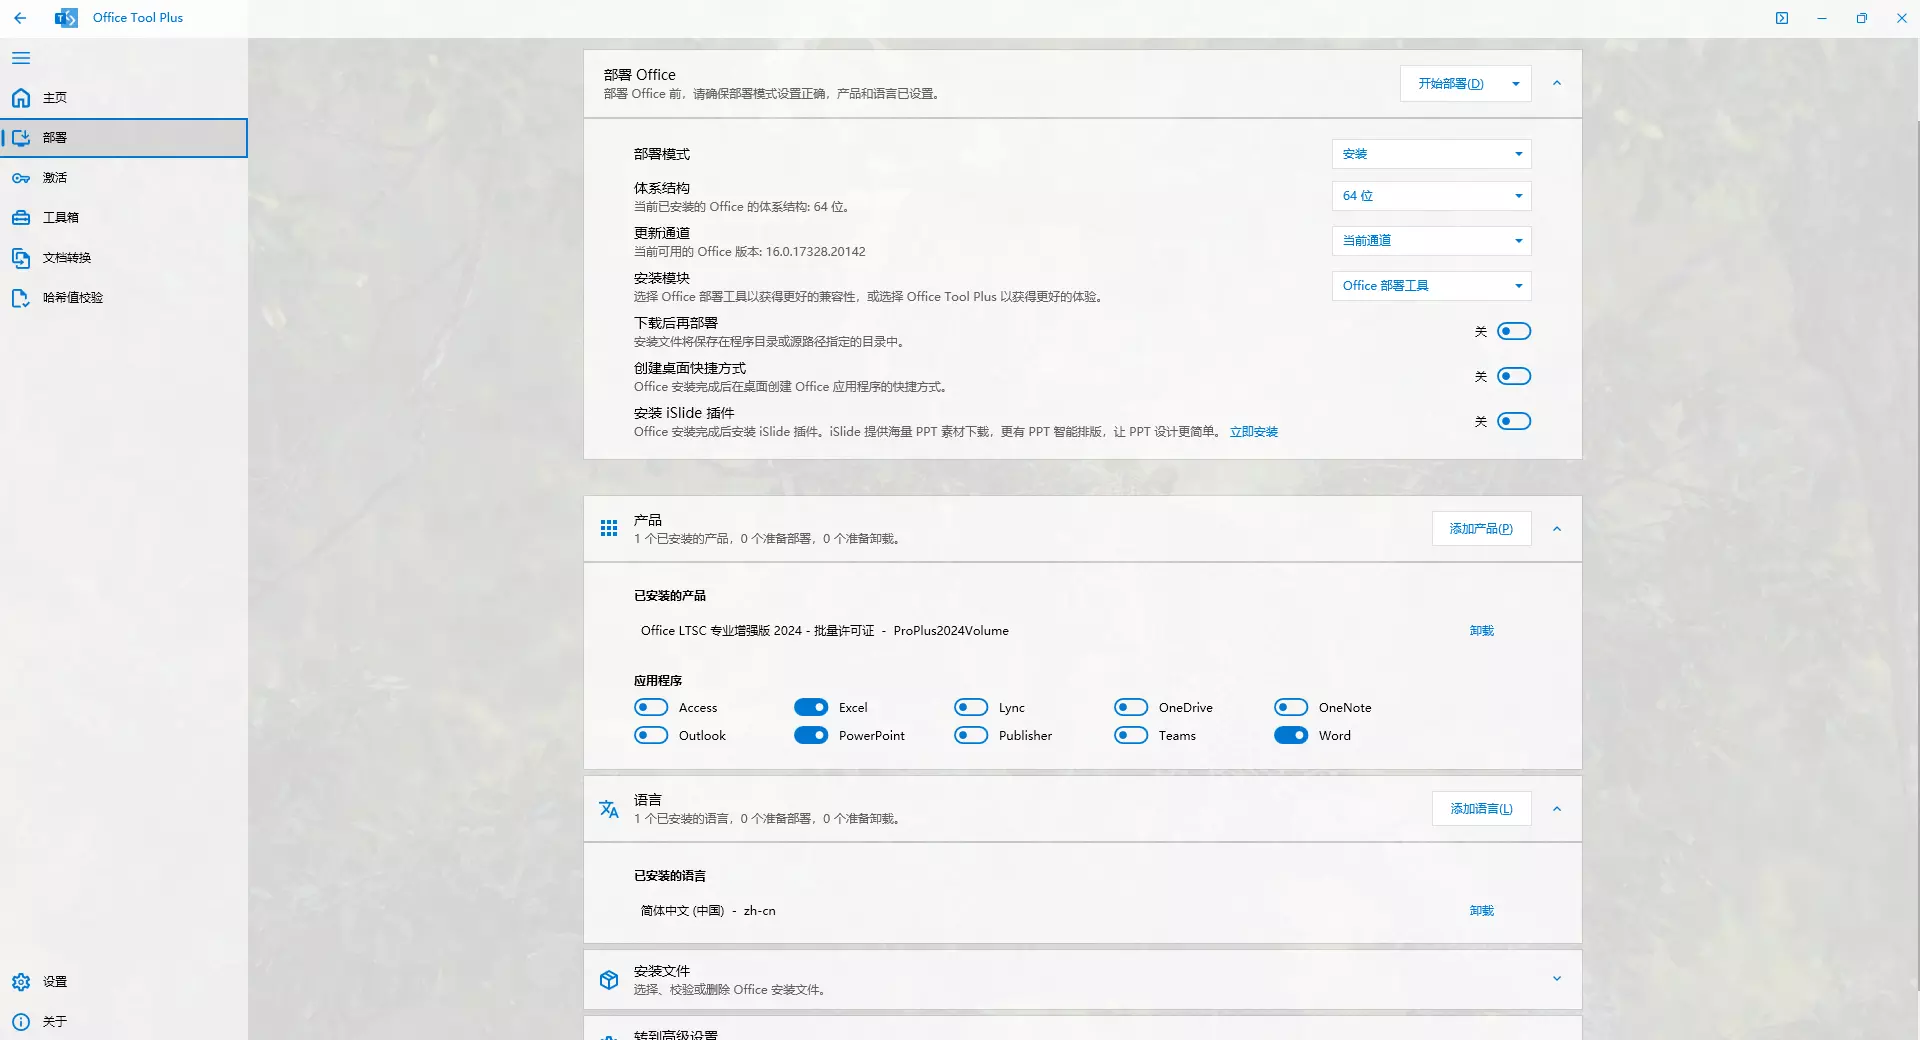Turn on 创建桌面快捷方式 toggle
Screen dimensions: 1920x1040
coord(1513,377)
